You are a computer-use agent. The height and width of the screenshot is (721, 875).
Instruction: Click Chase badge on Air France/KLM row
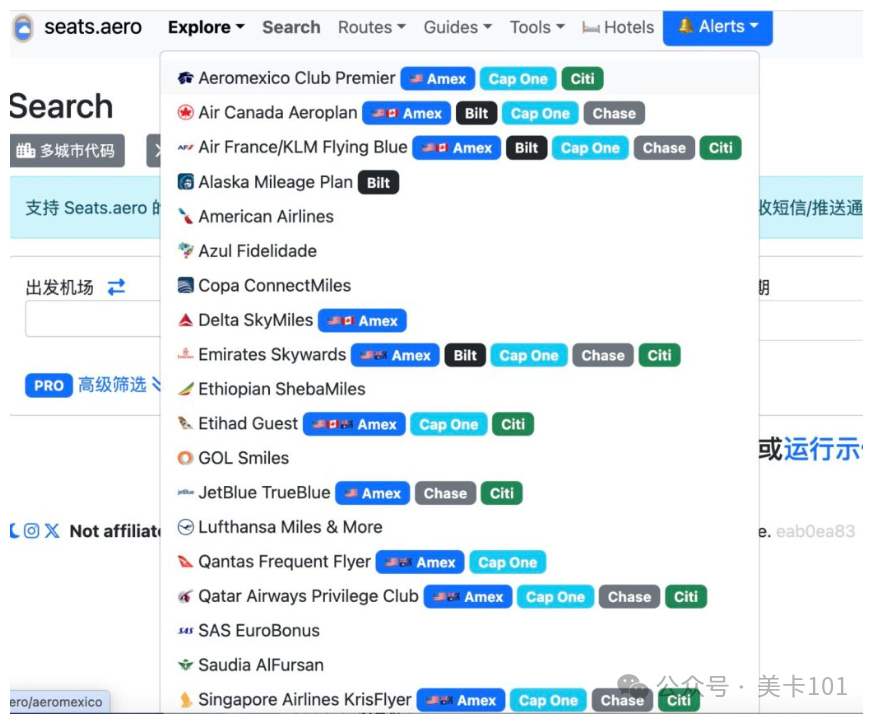point(664,148)
